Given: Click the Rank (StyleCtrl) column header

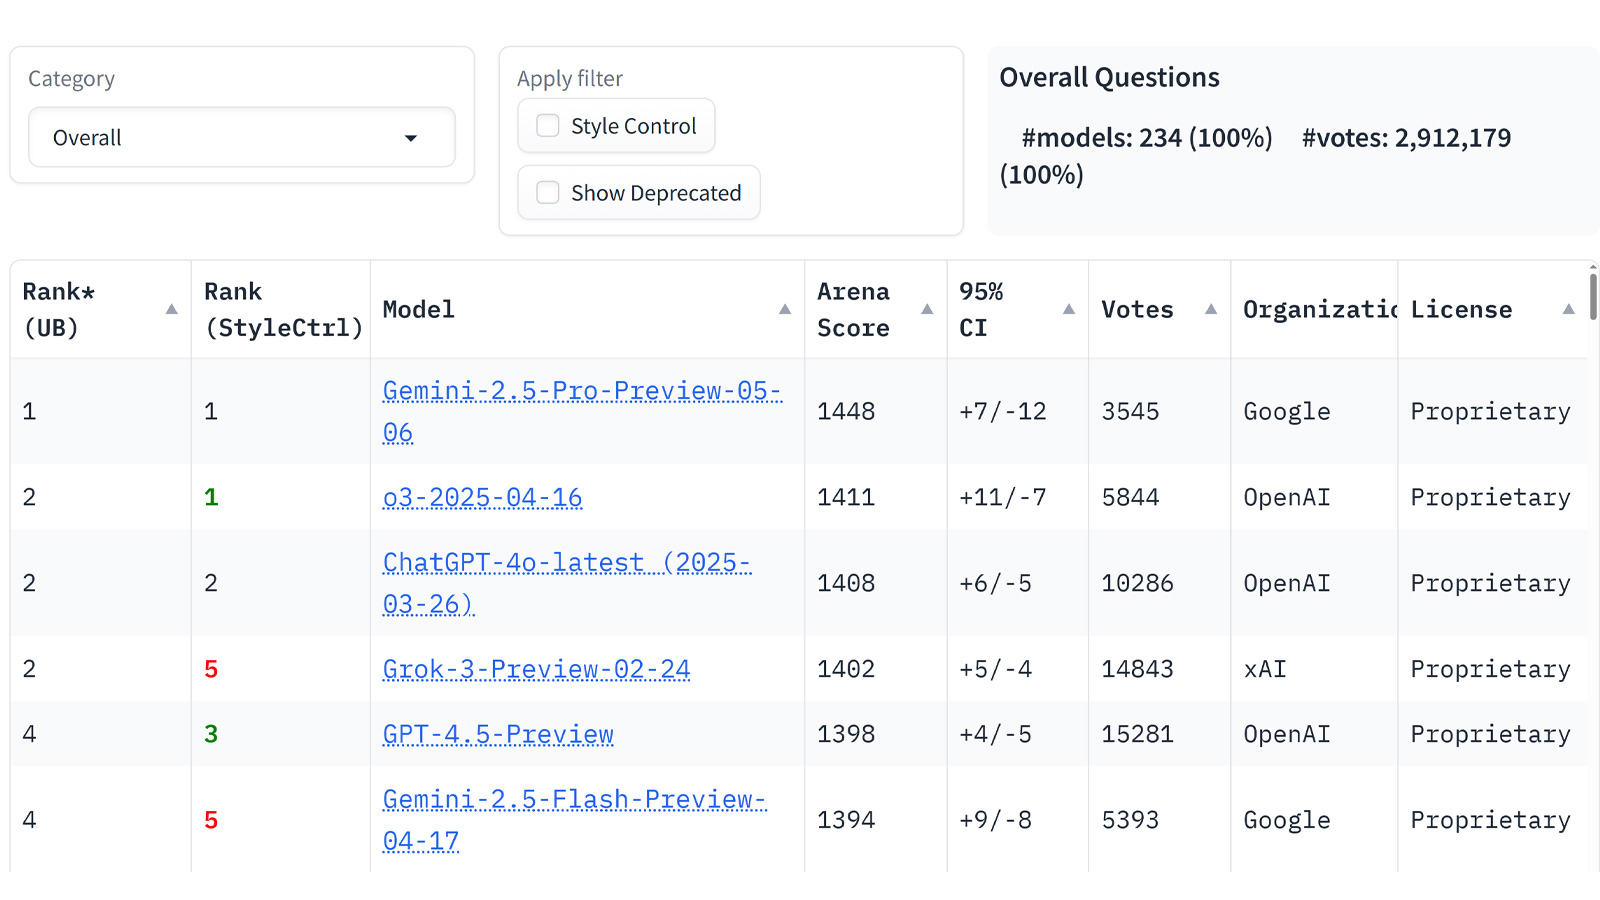Looking at the screenshot, I should pos(282,309).
